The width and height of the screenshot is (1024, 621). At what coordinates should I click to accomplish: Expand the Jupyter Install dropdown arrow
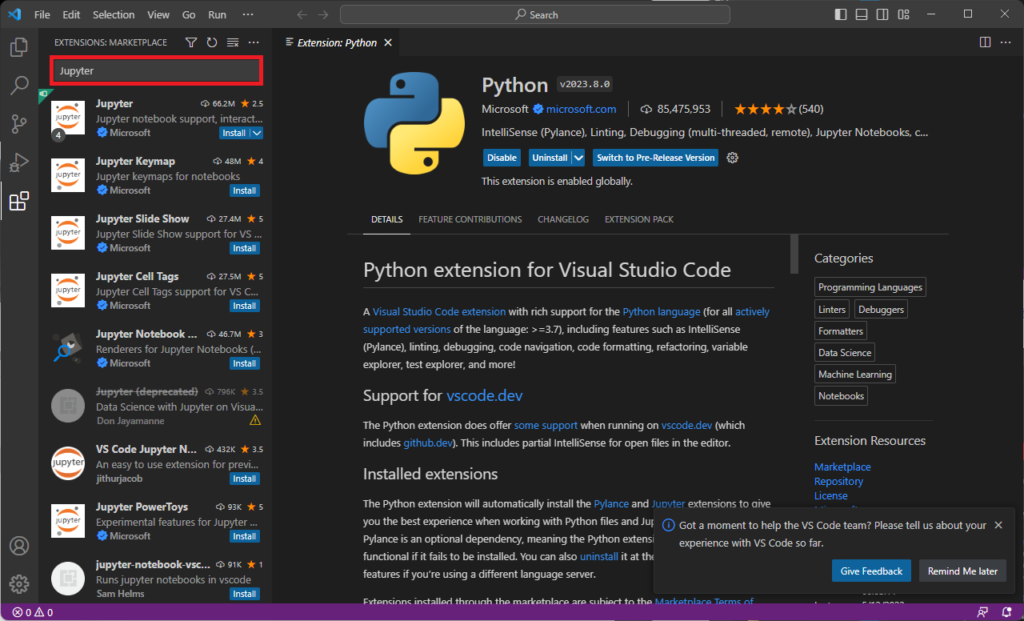(257, 133)
